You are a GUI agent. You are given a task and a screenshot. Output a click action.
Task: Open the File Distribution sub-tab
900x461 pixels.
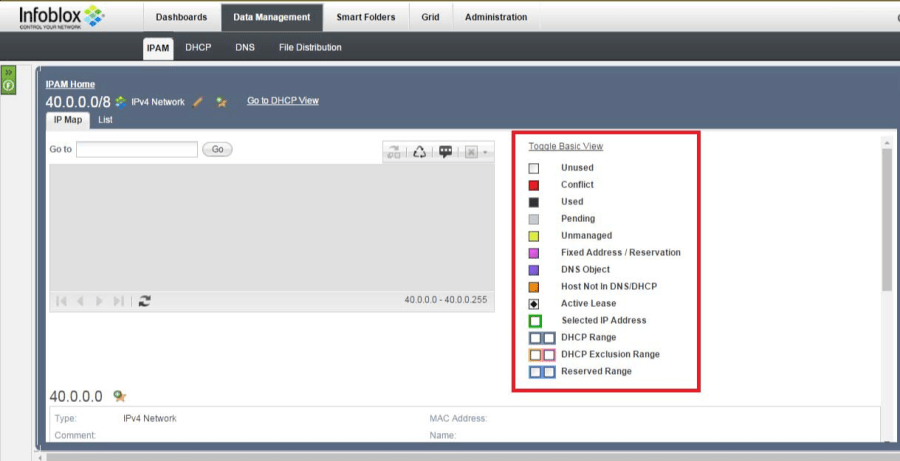click(310, 48)
